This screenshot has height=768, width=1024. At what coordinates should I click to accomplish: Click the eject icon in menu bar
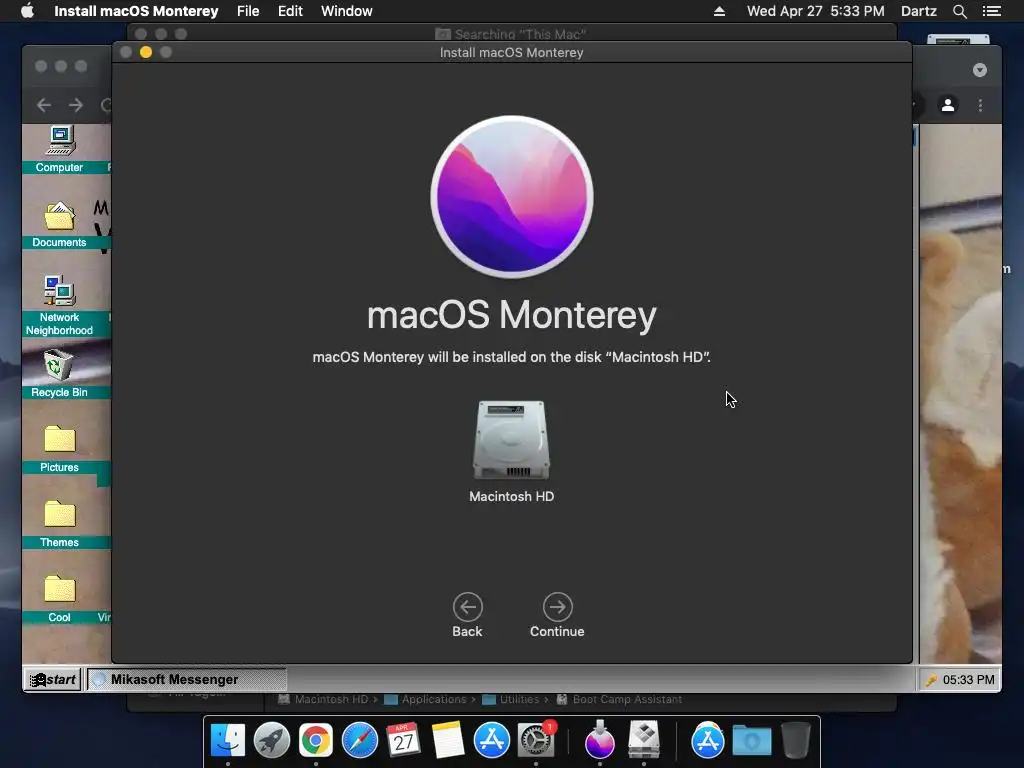[719, 11]
